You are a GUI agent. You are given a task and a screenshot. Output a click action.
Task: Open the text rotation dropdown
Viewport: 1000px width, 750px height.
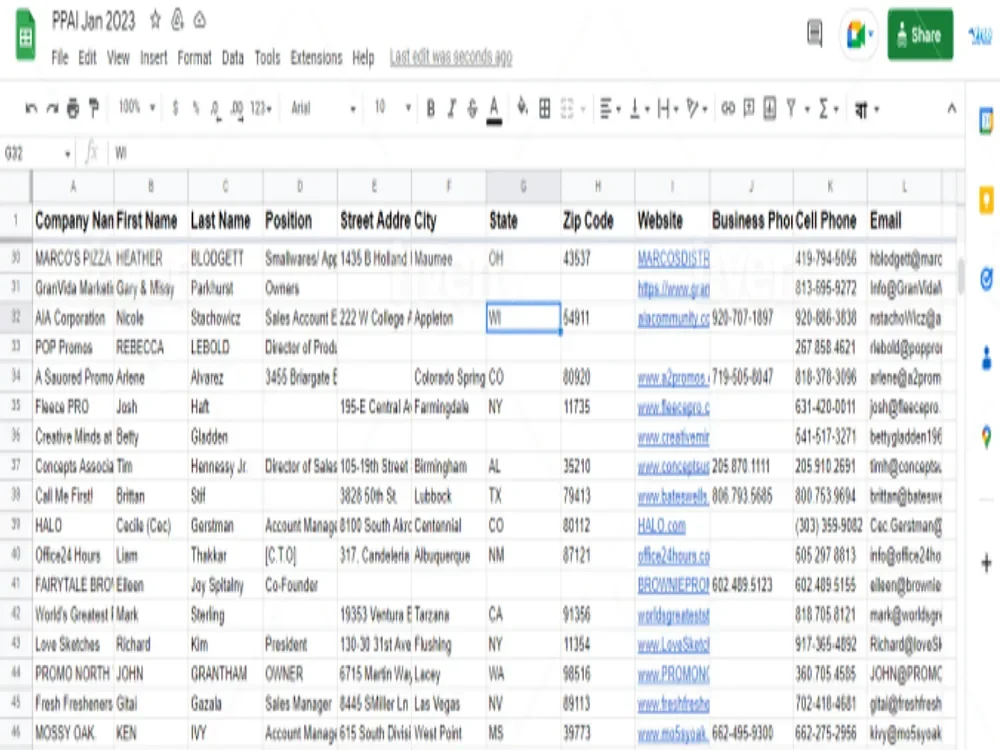tap(696, 109)
